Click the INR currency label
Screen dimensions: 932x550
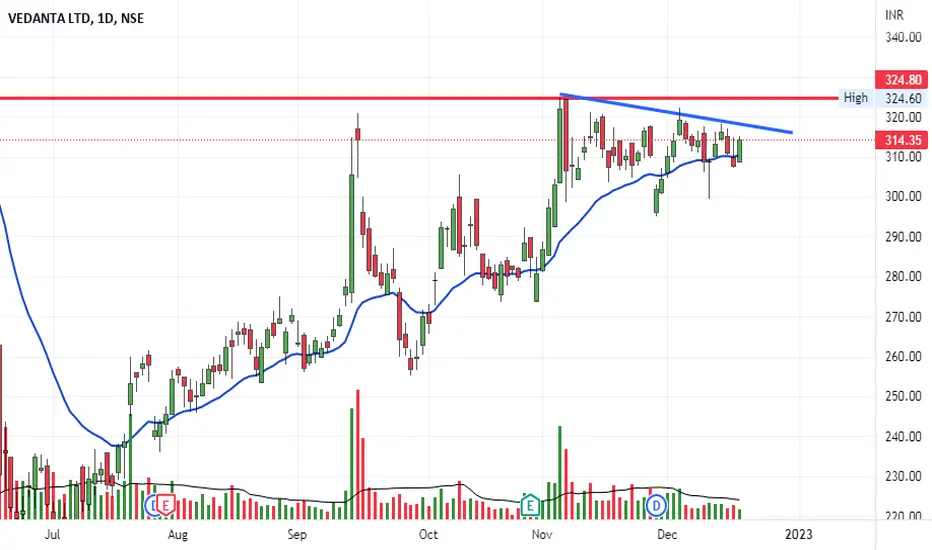coord(894,15)
